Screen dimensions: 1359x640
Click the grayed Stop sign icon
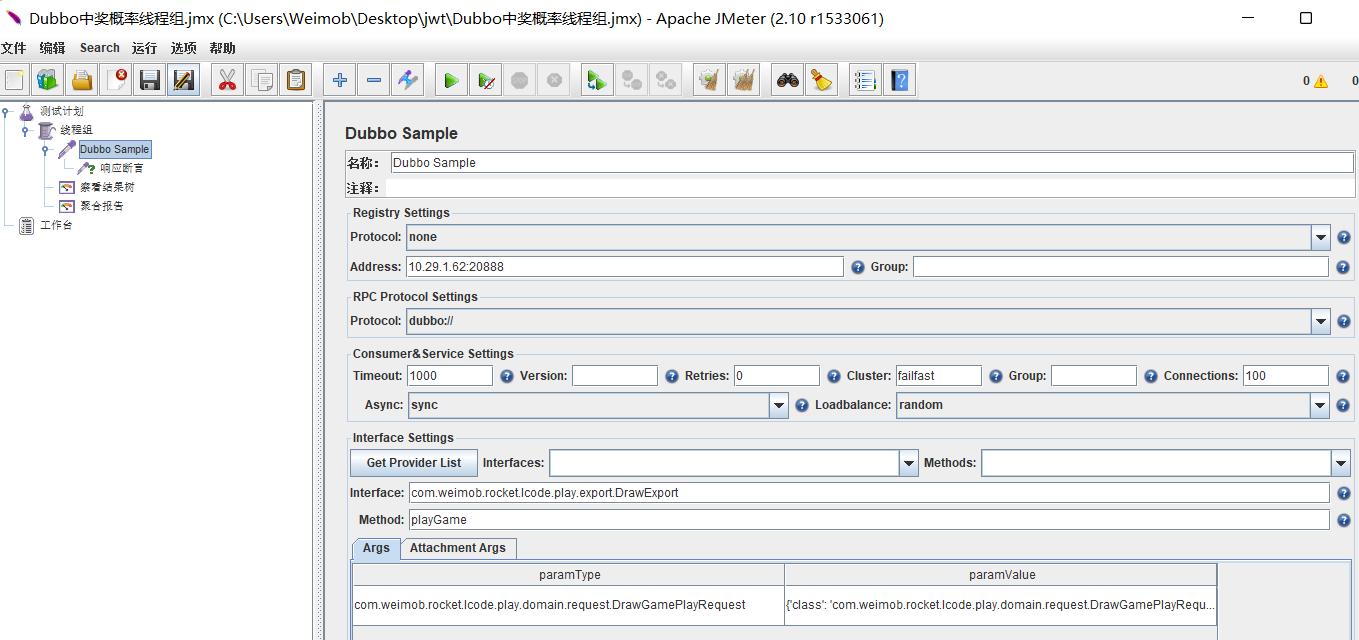coord(519,80)
